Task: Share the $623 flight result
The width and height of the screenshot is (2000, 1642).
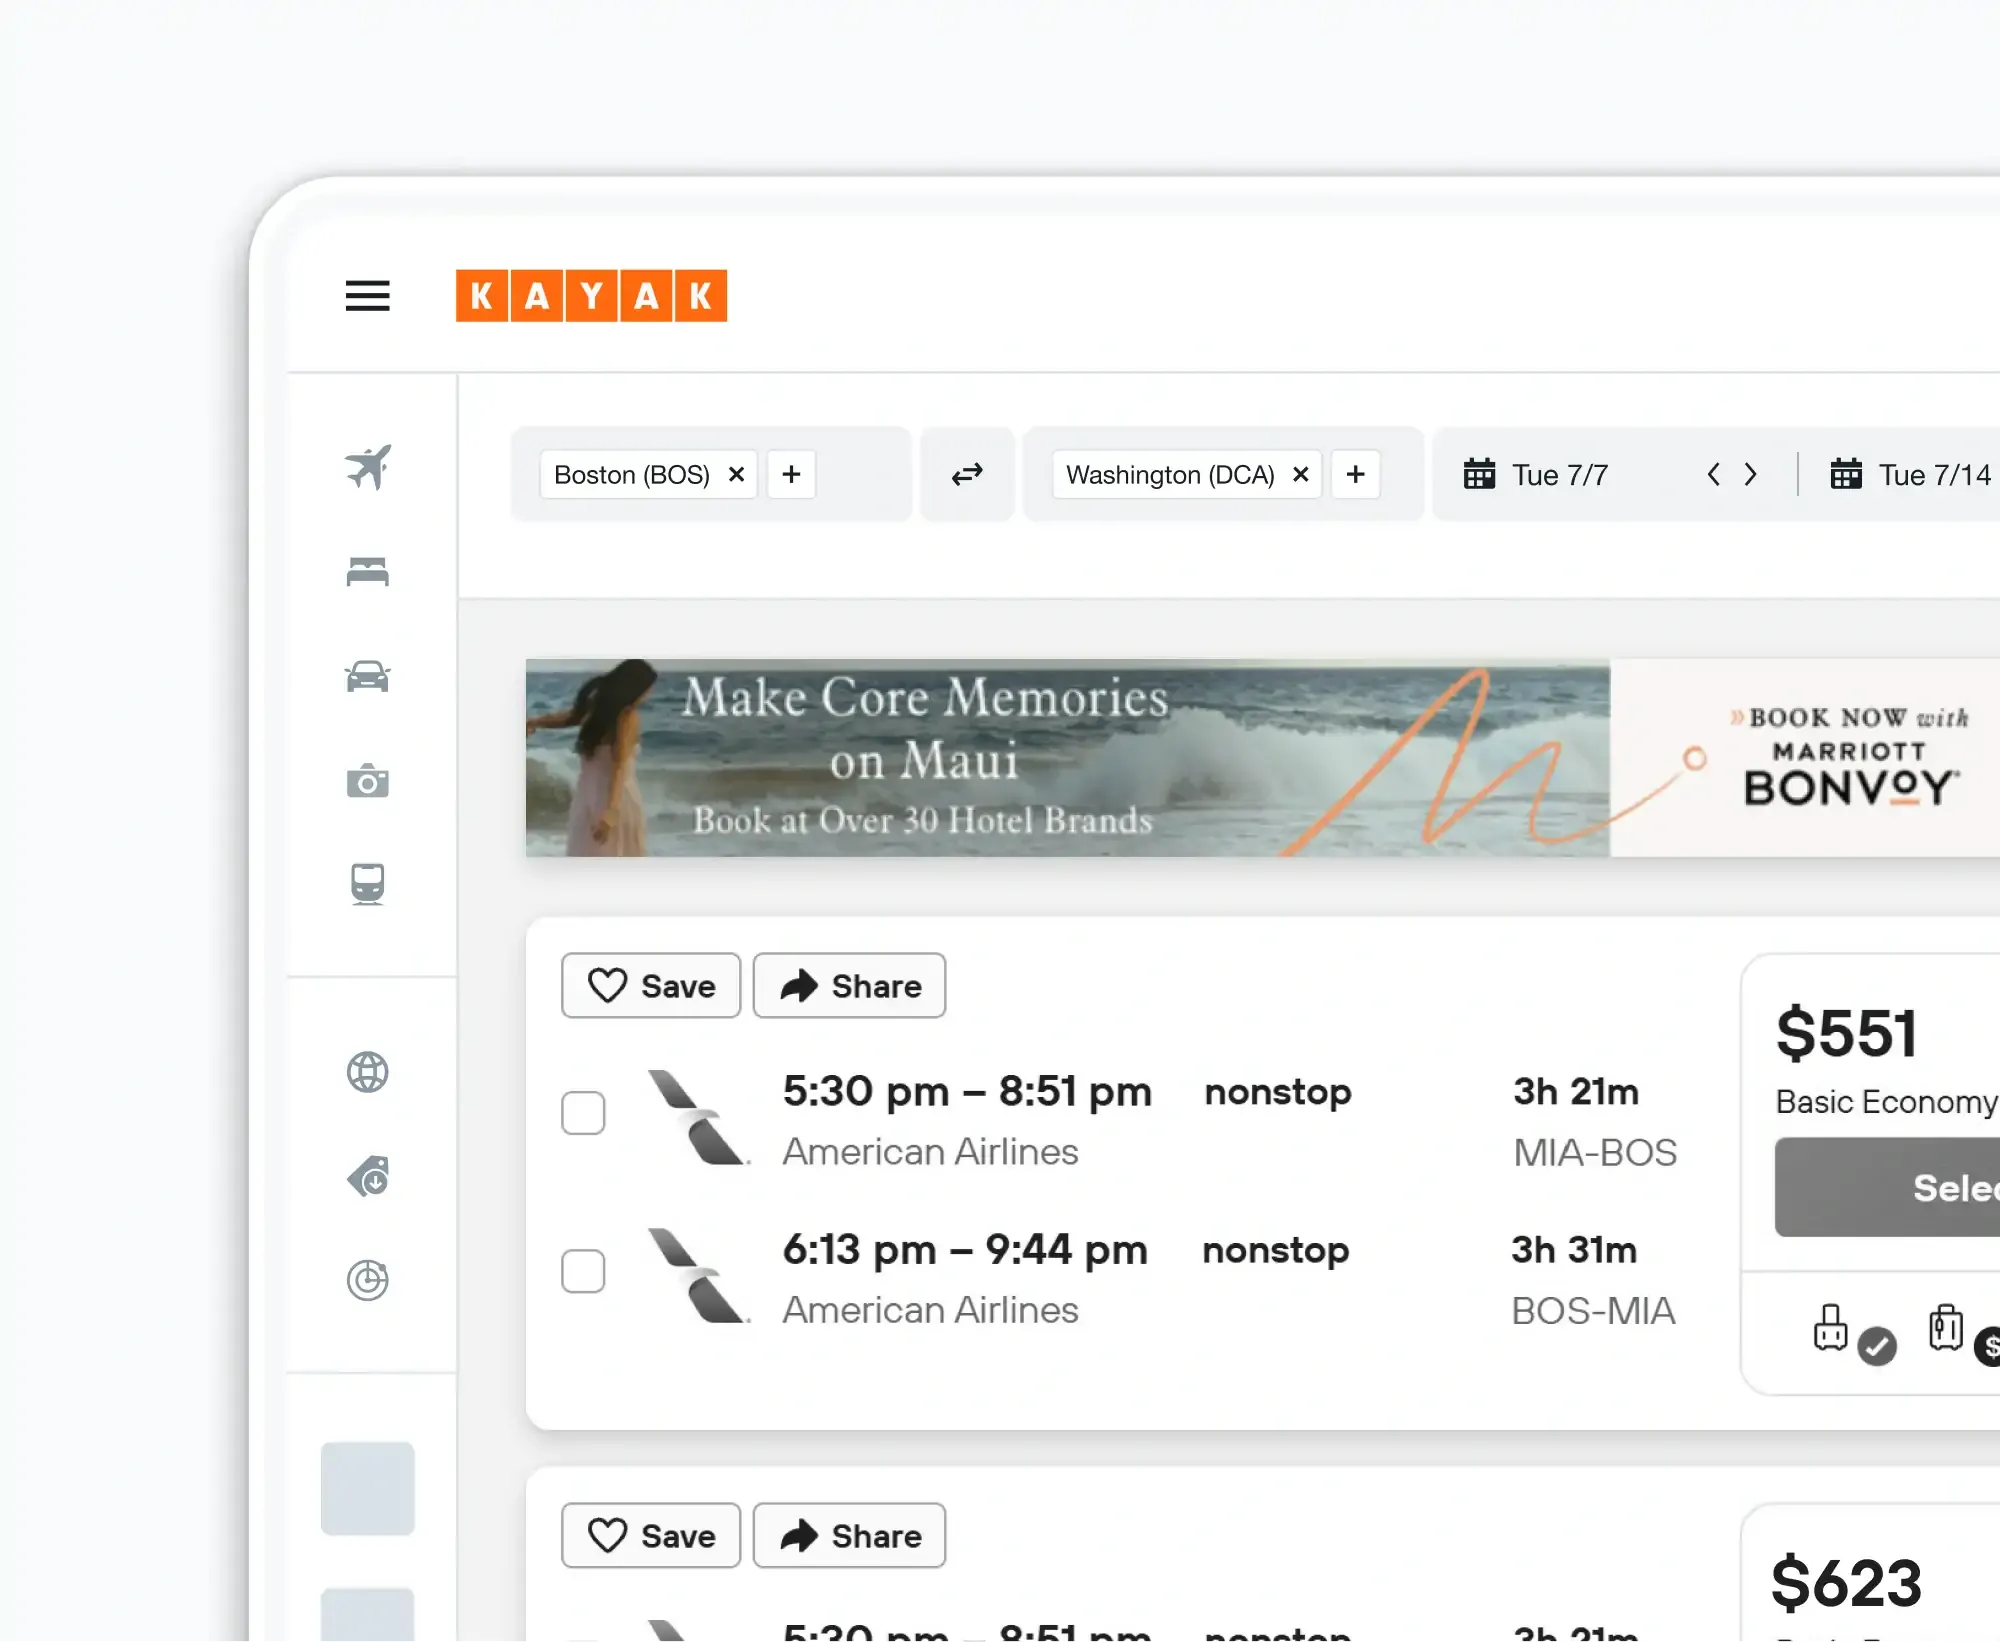Action: coord(849,1536)
